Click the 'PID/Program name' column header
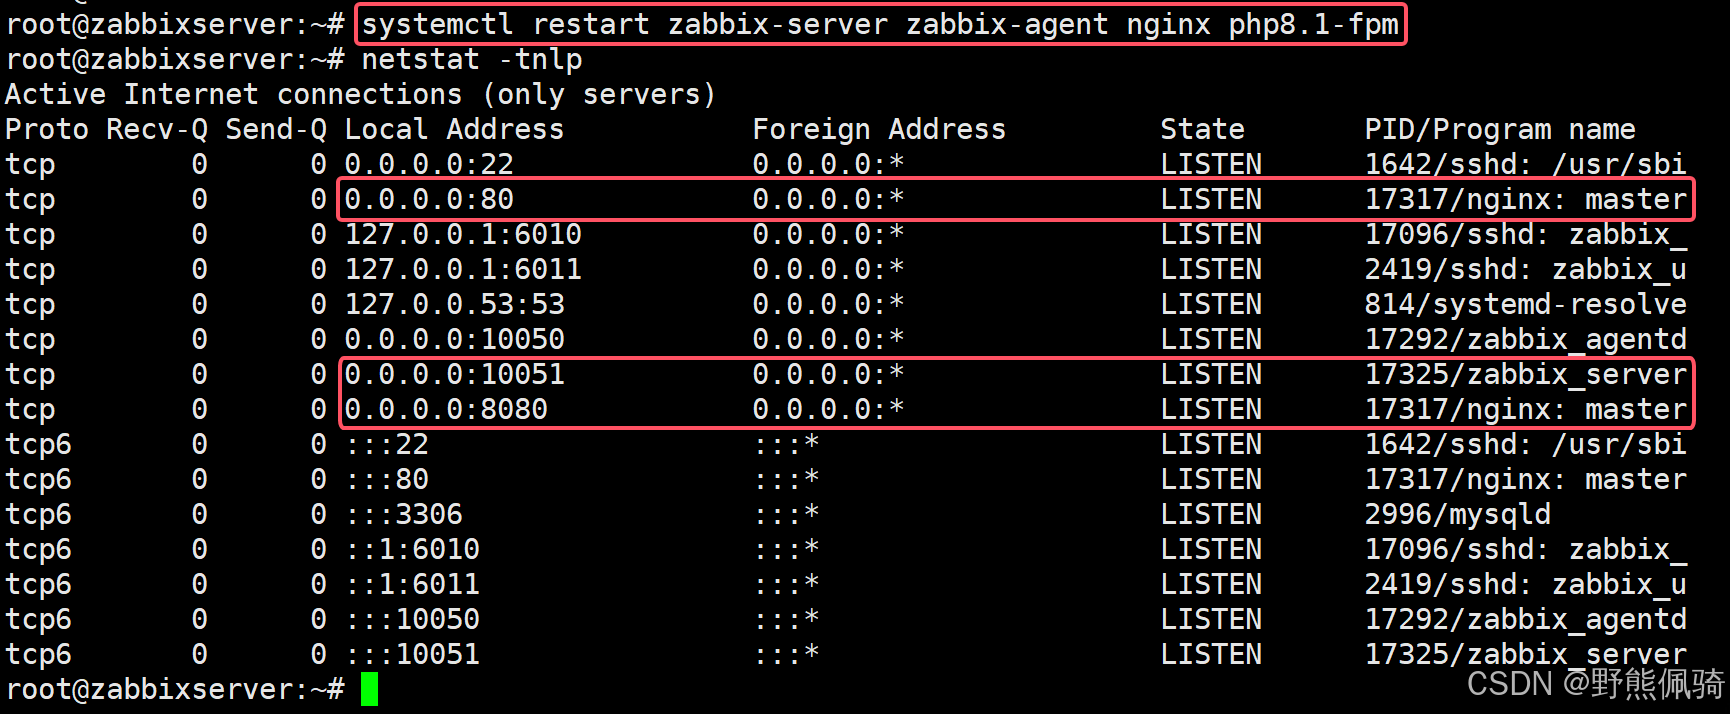 point(1500,129)
